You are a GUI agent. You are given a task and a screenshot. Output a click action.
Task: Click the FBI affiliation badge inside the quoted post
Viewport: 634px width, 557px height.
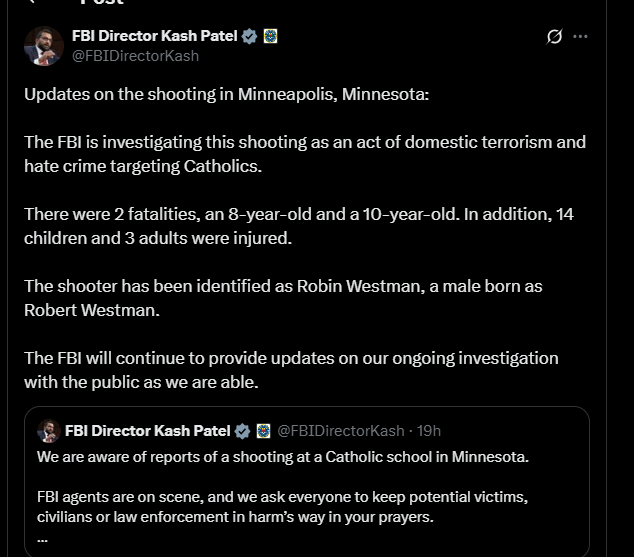click(x=264, y=431)
